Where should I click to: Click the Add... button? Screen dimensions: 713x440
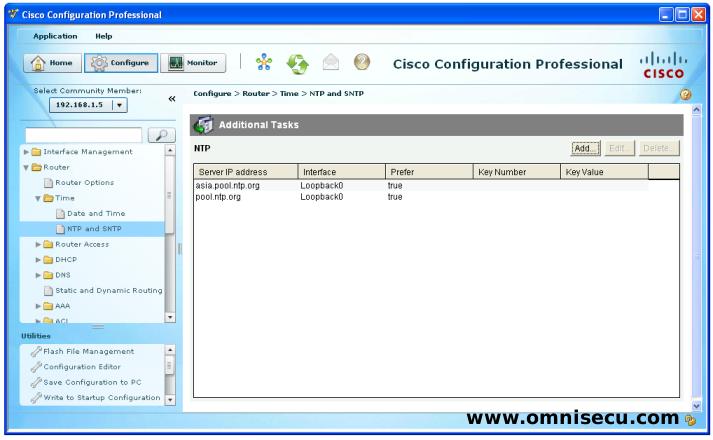coord(586,148)
